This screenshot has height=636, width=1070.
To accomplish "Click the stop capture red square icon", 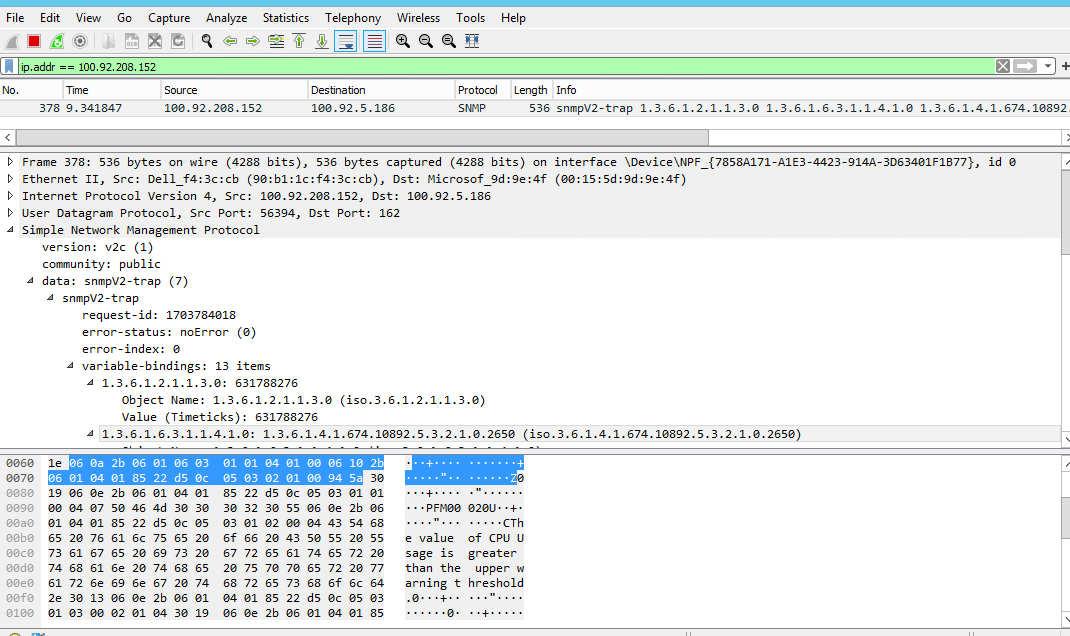I will pos(33,40).
